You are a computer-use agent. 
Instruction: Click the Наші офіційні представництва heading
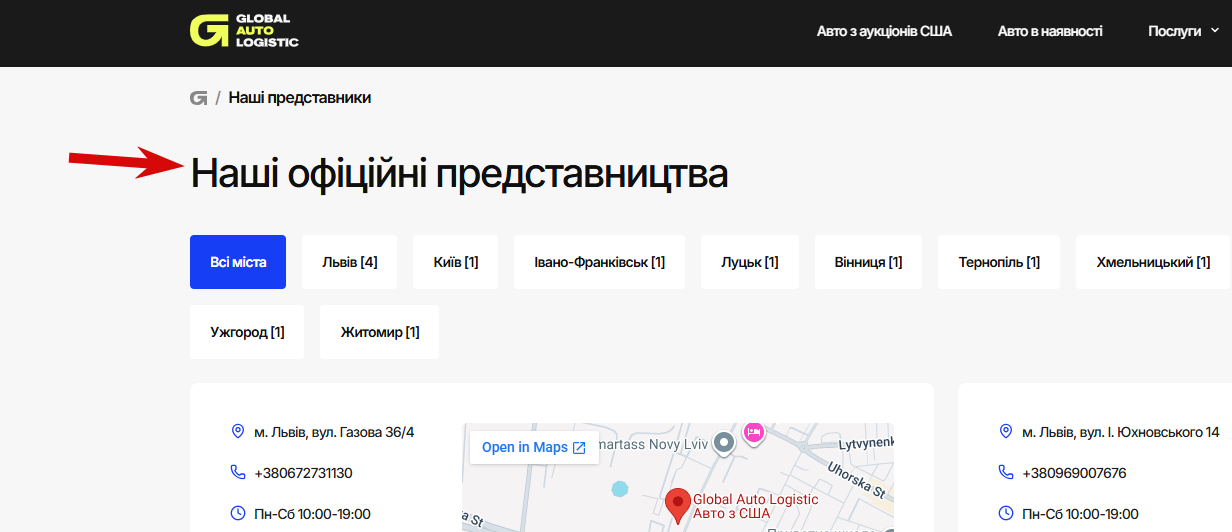[x=459, y=174]
